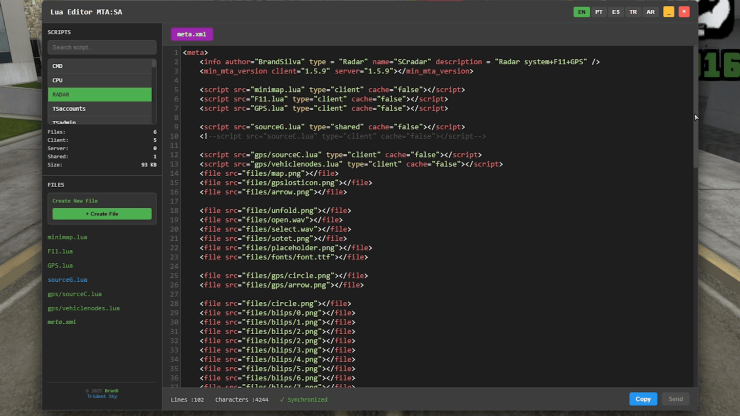Screen dimensions: 740x416
Task: Open the meta.xml editor tab
Action: [x=191, y=34]
